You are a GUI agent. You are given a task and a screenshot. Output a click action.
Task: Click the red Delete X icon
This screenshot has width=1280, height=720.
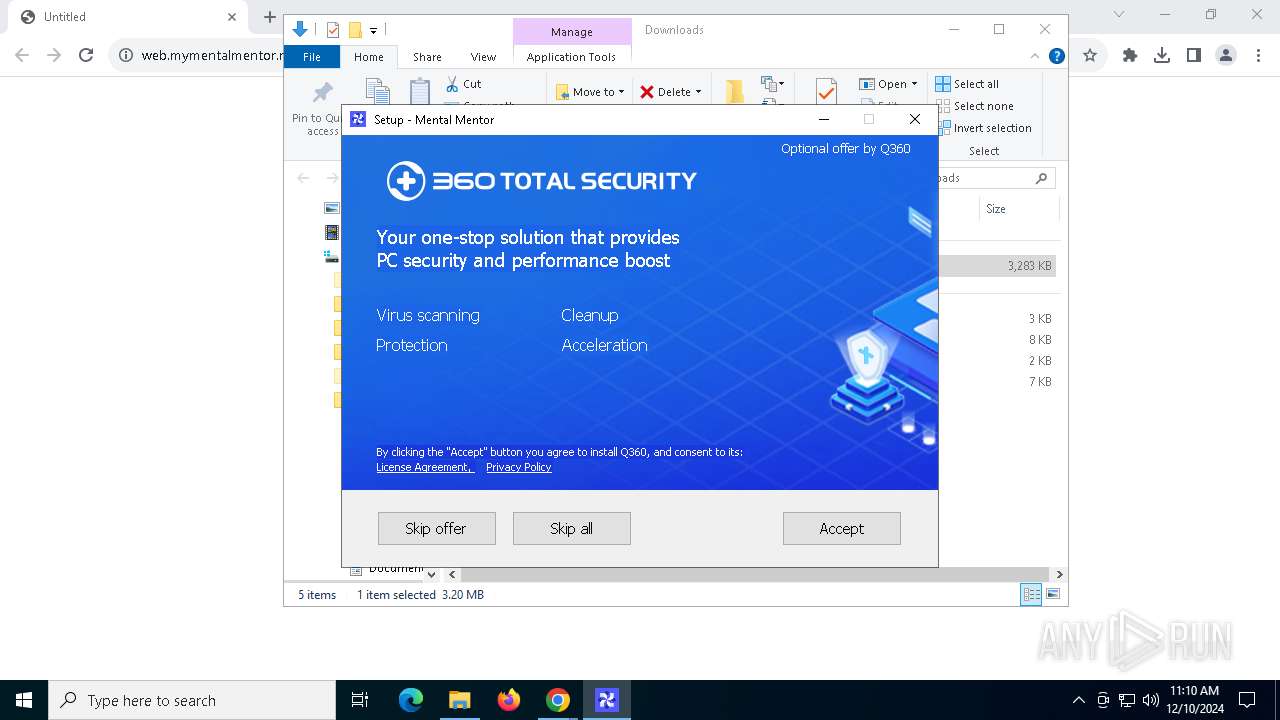click(x=647, y=92)
